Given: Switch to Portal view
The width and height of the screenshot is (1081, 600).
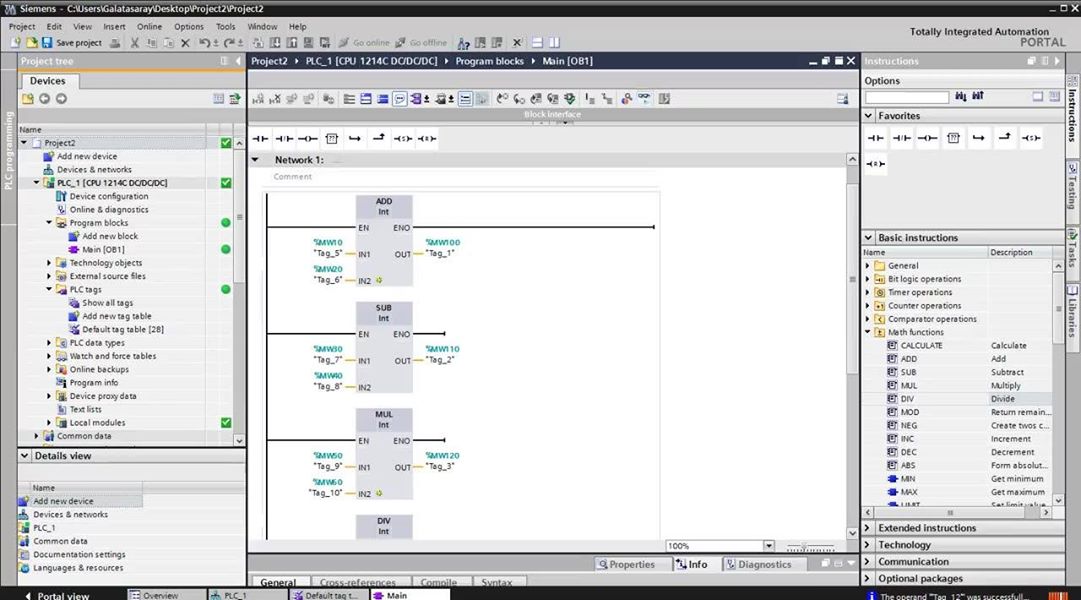Looking at the screenshot, I should coord(57,595).
